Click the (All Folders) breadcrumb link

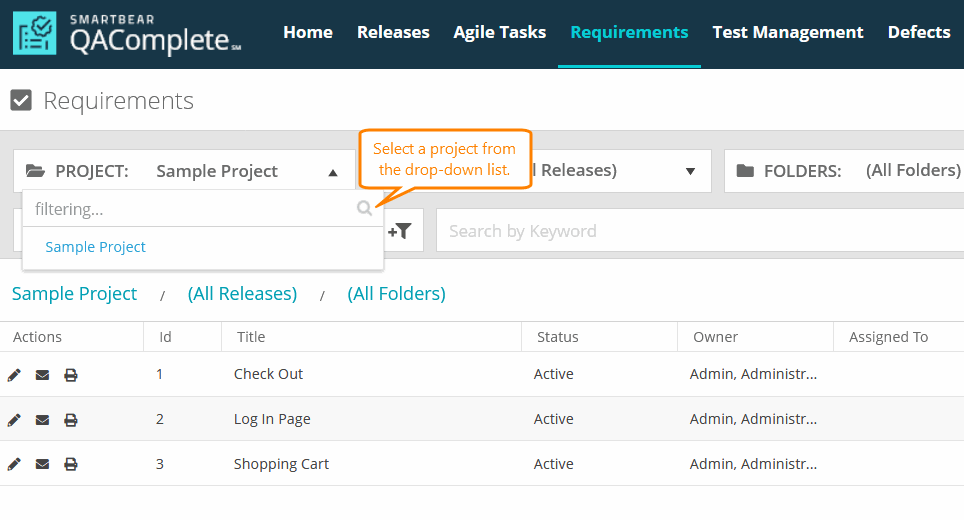pos(396,294)
